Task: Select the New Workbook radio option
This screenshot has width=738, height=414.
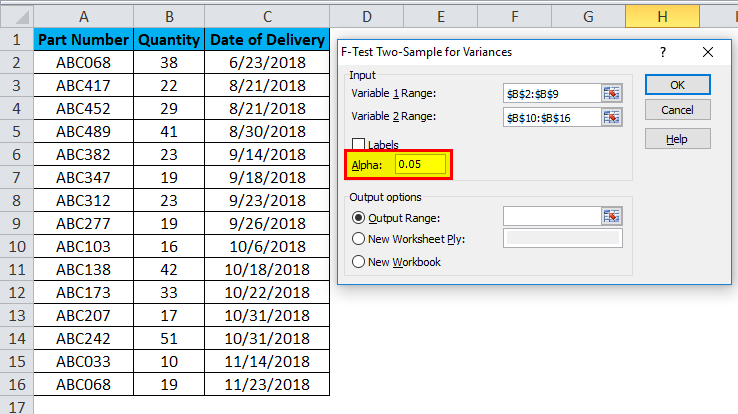Action: 358,262
